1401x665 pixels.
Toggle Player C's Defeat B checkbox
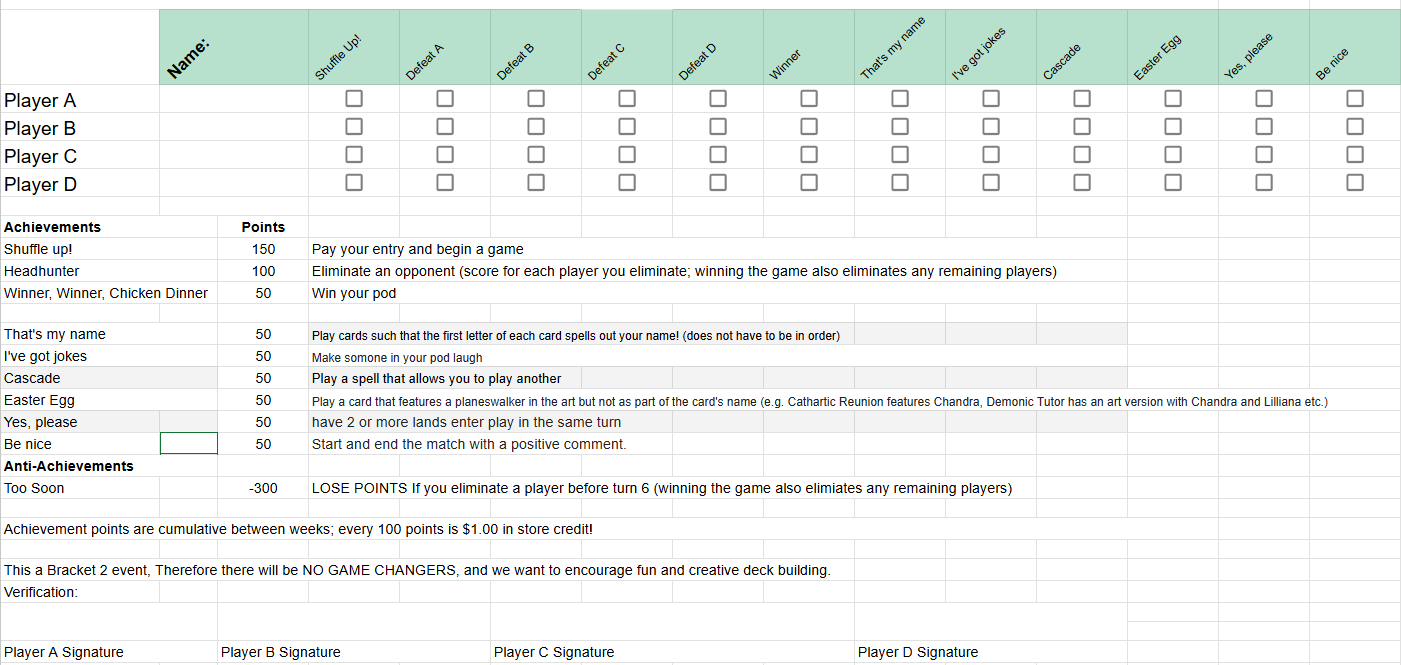click(536, 154)
